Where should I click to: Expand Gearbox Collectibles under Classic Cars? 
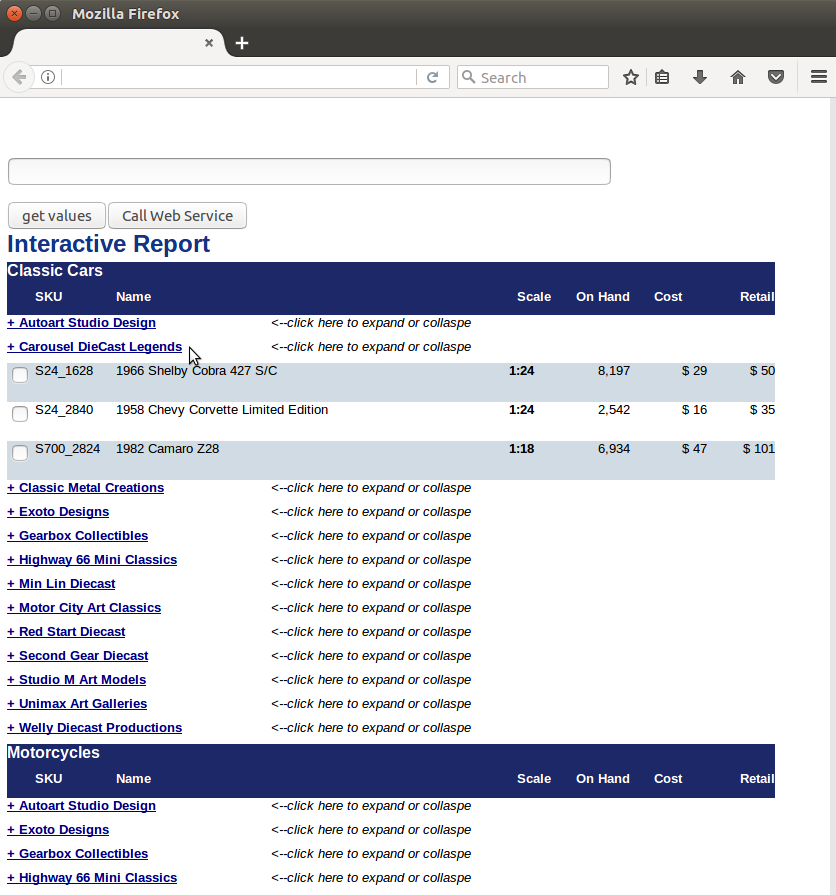tap(78, 535)
